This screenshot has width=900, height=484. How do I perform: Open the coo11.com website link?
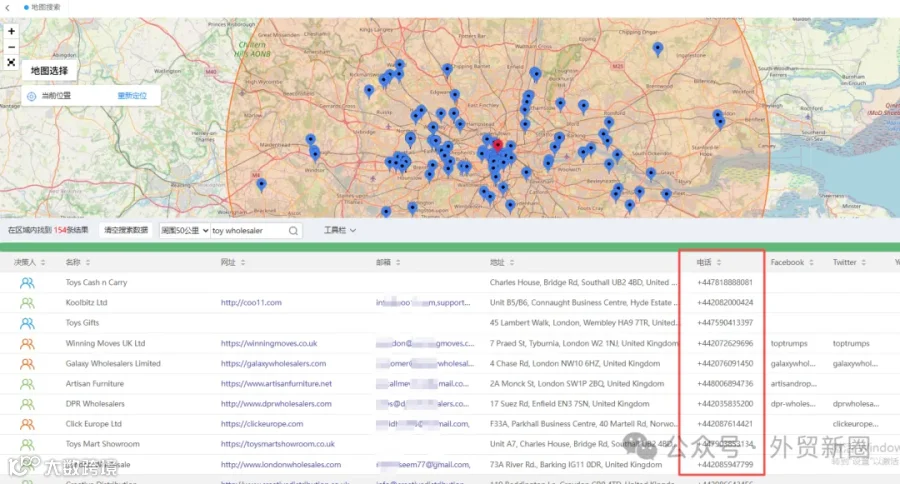tap(251, 303)
